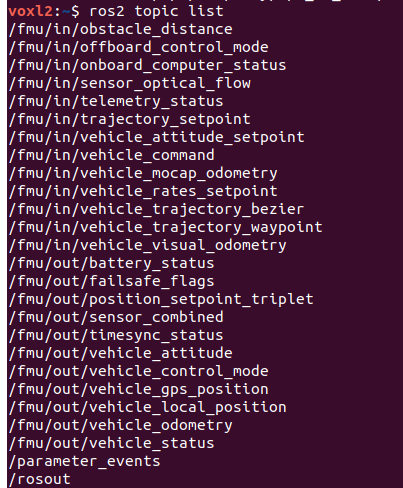Select /fmu/in/offboard_control_mode topic line
The image size is (403, 488).
(139, 47)
